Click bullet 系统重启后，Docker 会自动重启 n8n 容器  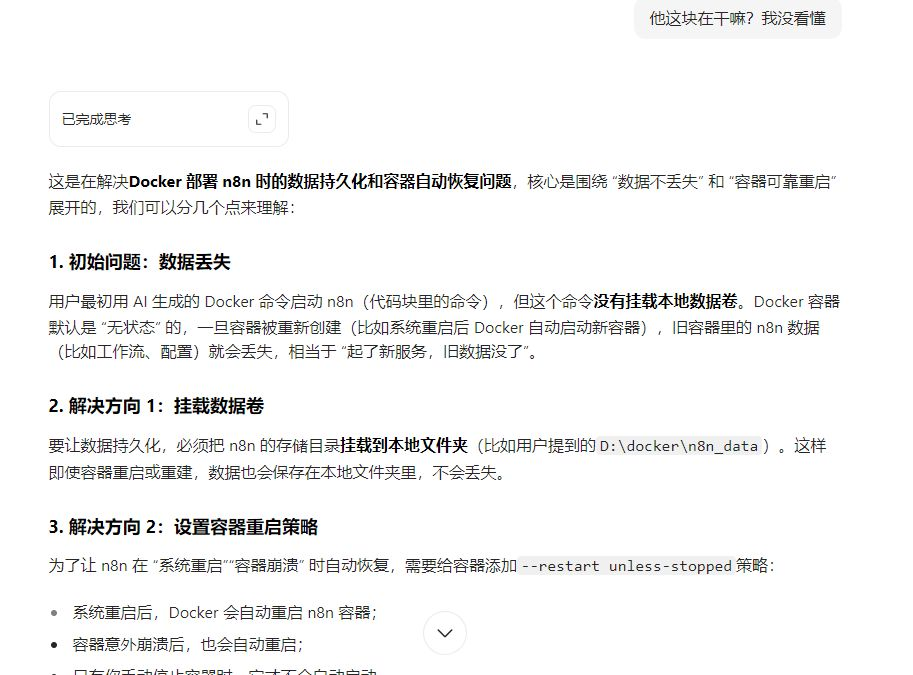coord(225,613)
